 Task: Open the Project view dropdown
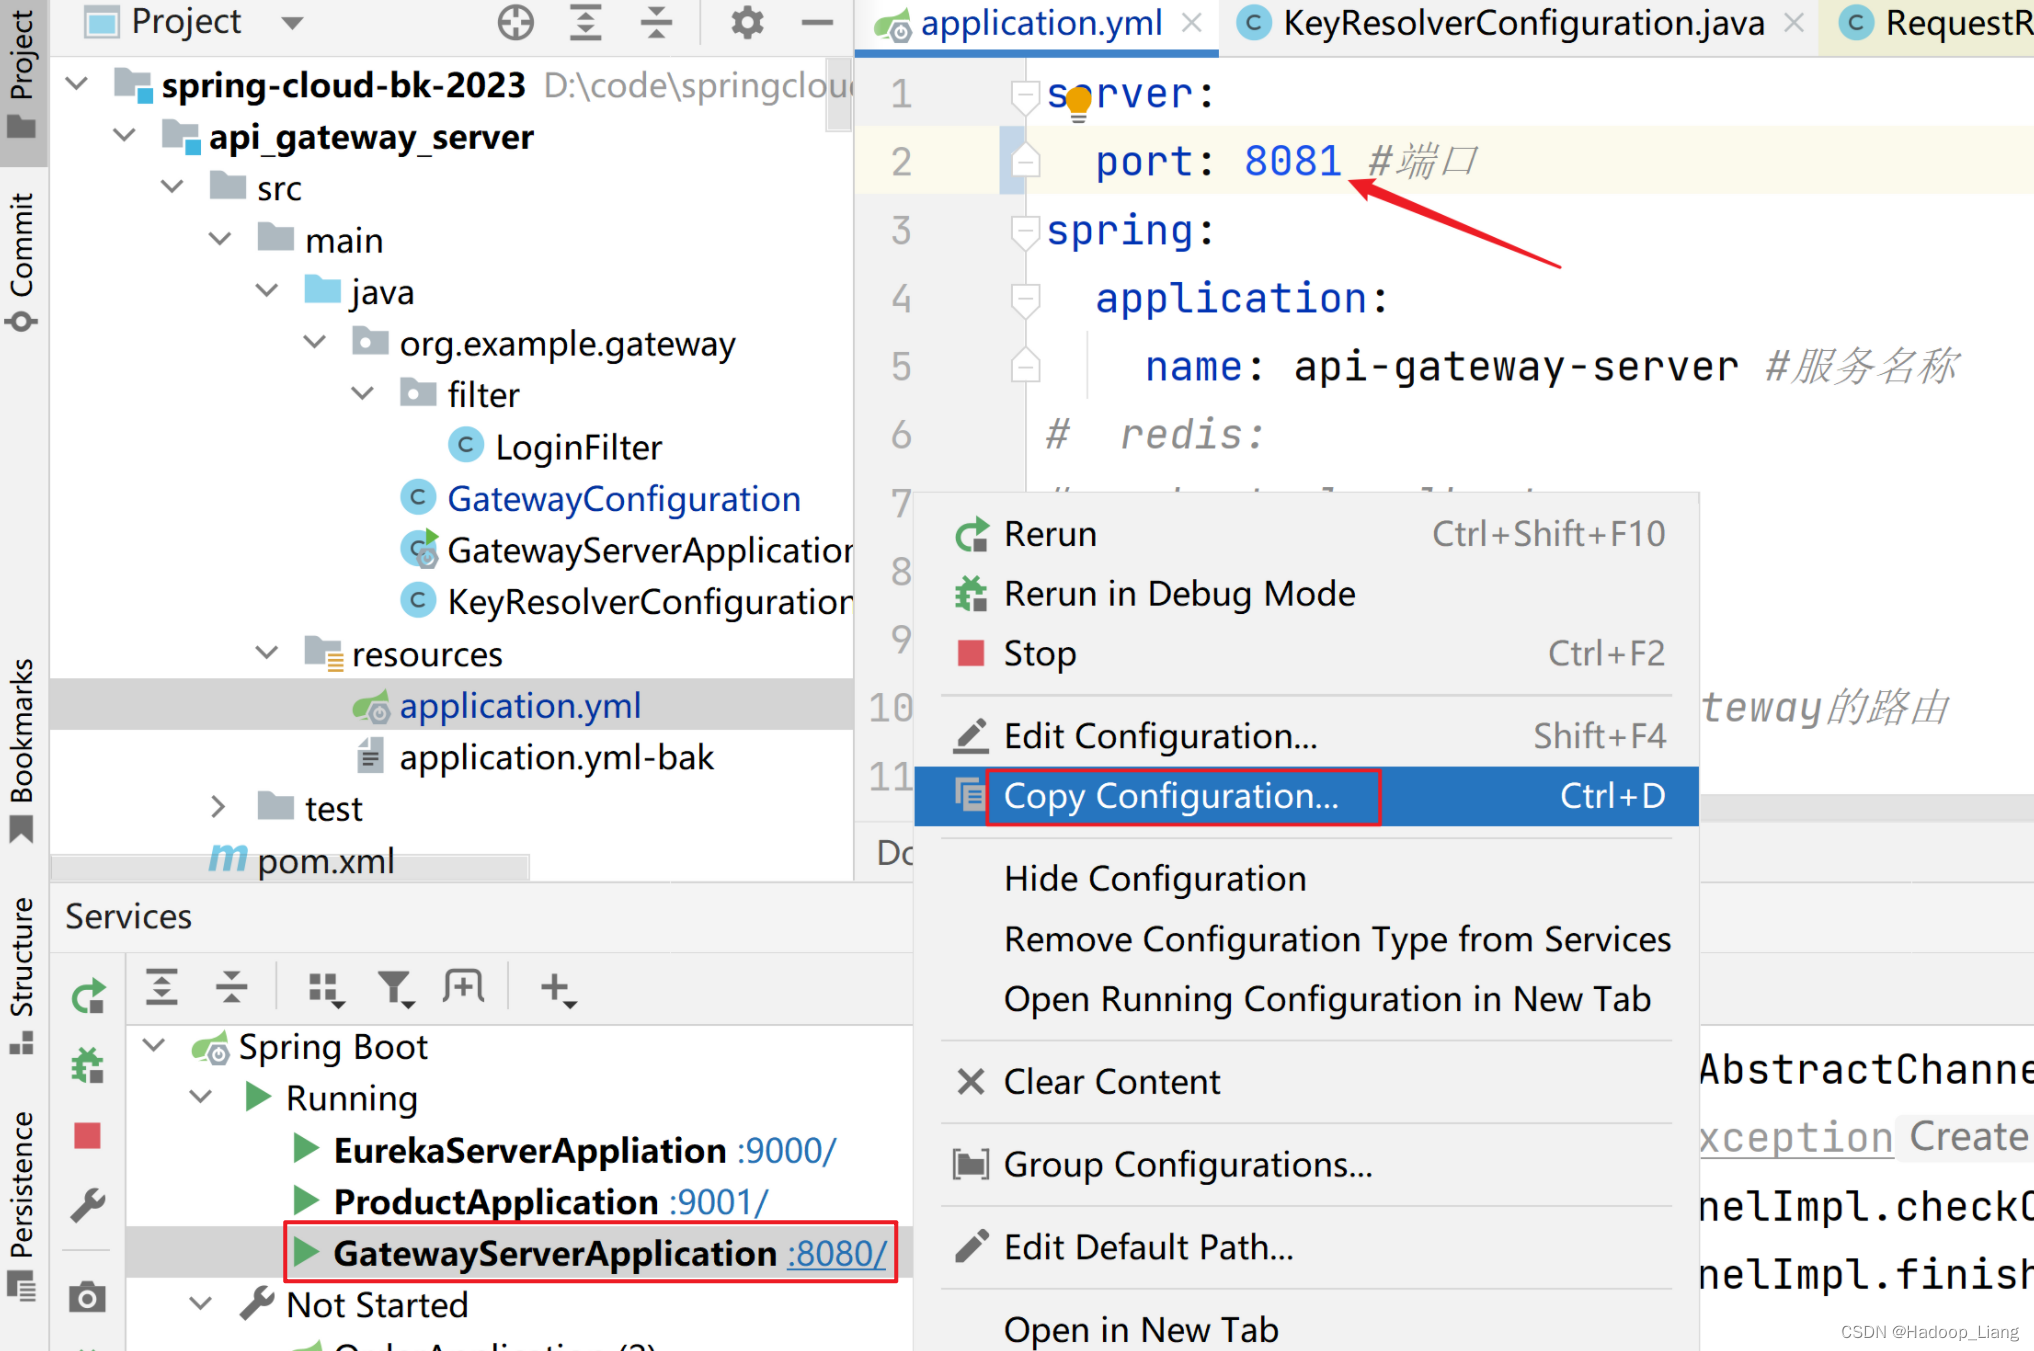coord(292,22)
